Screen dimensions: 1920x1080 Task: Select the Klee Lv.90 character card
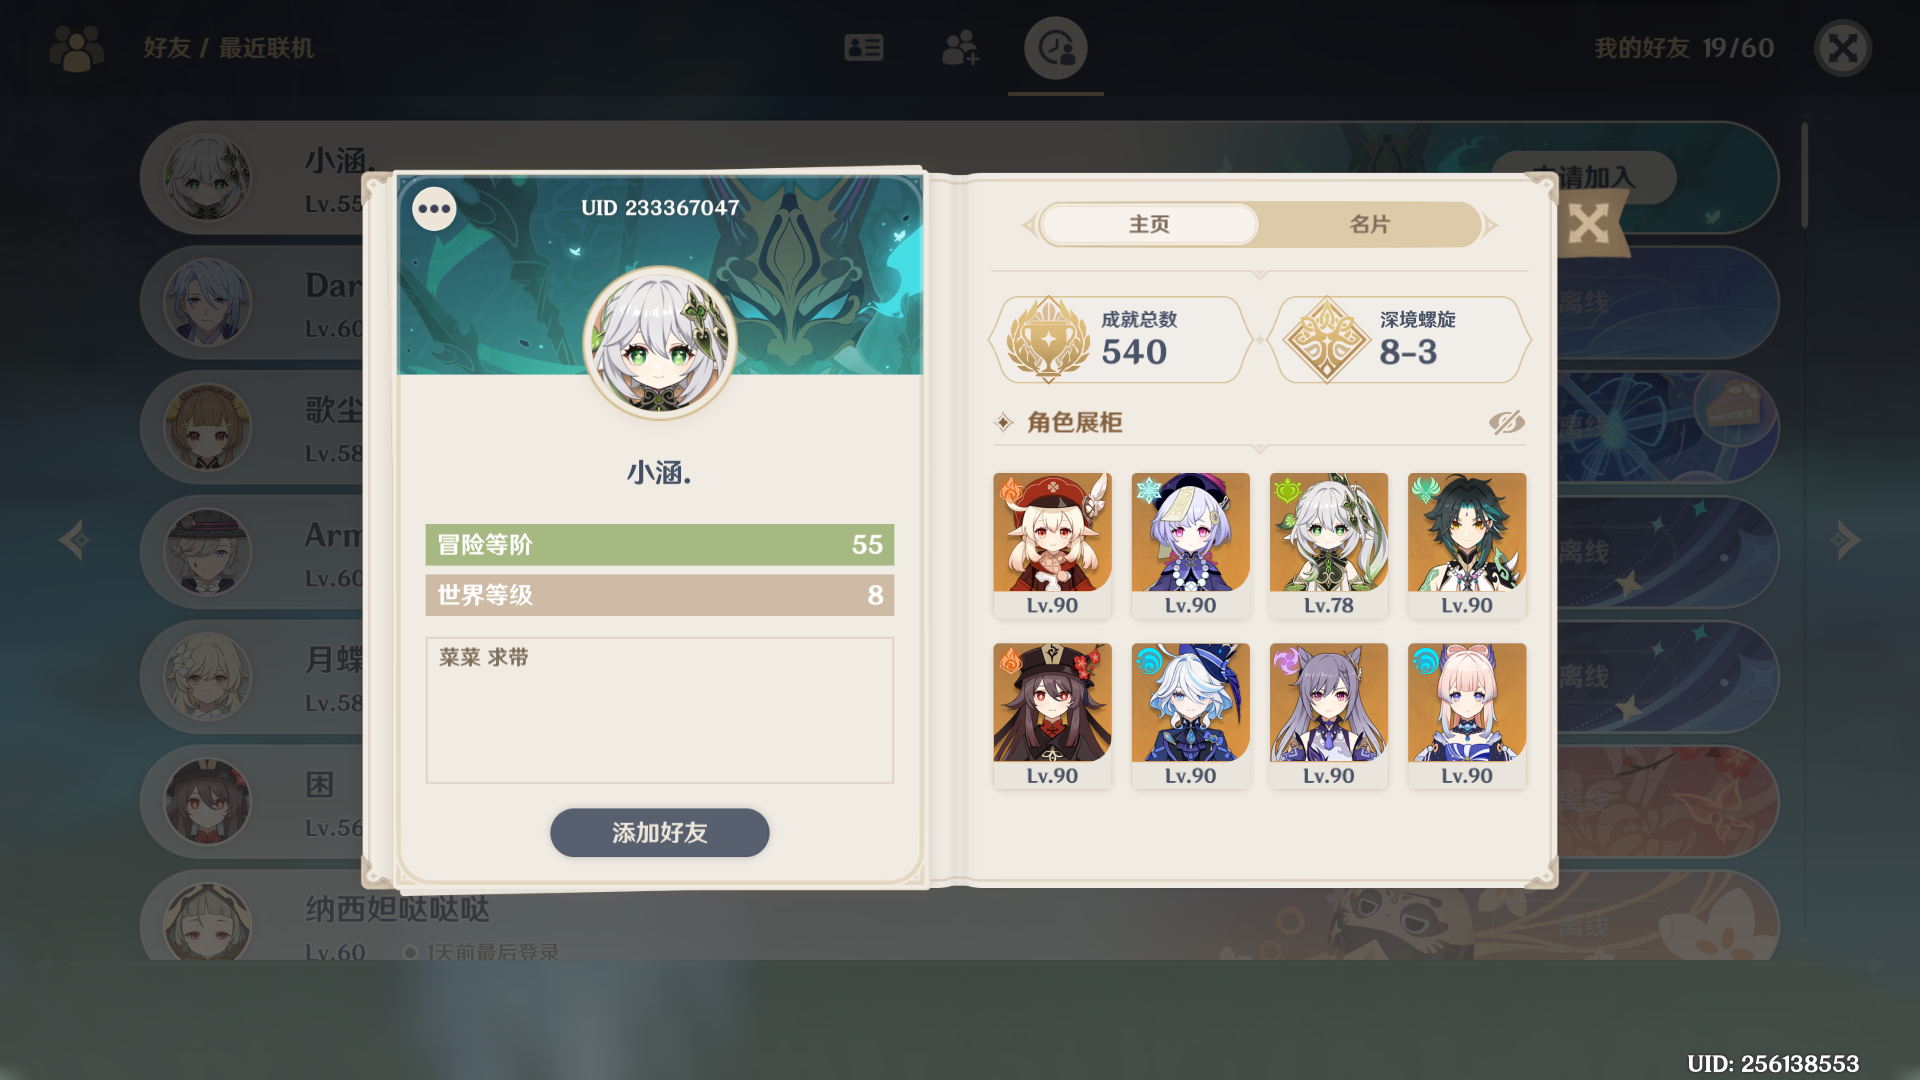(1052, 545)
